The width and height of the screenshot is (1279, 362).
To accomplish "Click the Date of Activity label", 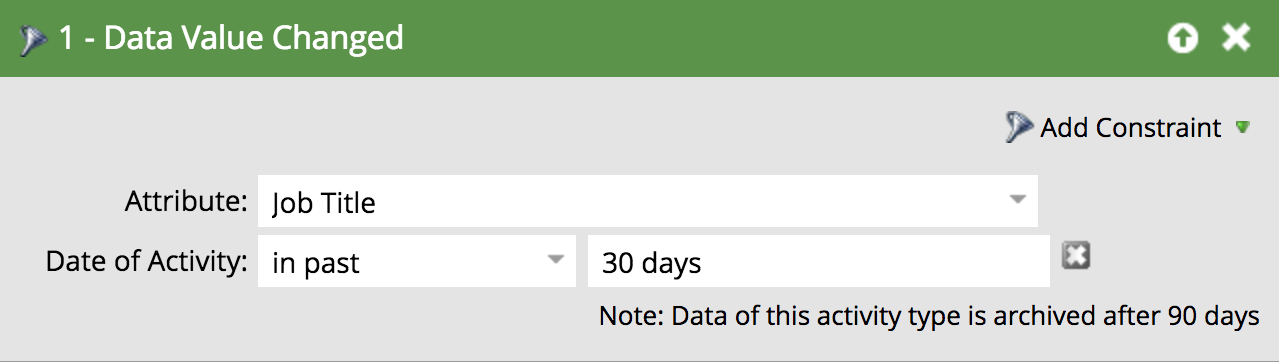I will (x=147, y=262).
